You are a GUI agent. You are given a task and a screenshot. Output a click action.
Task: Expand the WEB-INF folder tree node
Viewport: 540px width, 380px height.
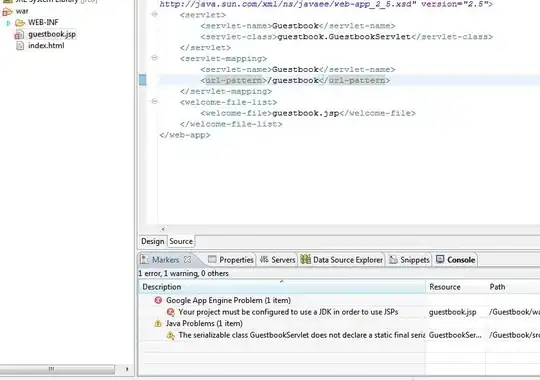coord(8,23)
